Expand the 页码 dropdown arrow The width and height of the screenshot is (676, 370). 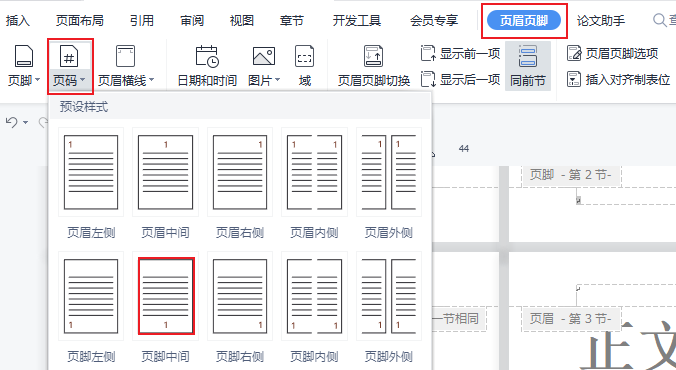(82, 80)
